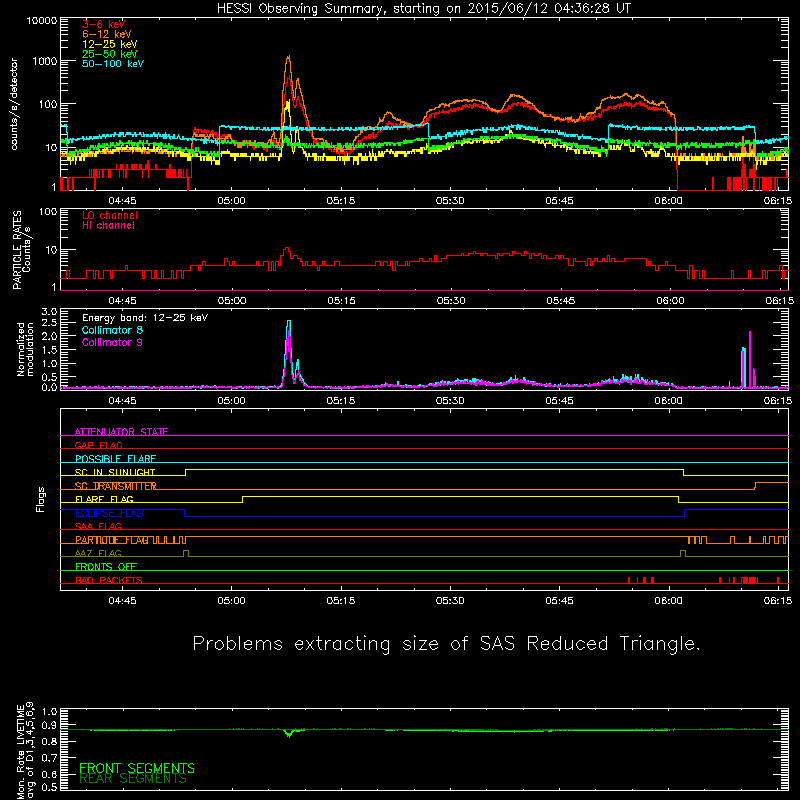The width and height of the screenshot is (800, 800).
Task: Click the REAR SEGMENTS legend label
Action: pyautogui.click(x=133, y=779)
